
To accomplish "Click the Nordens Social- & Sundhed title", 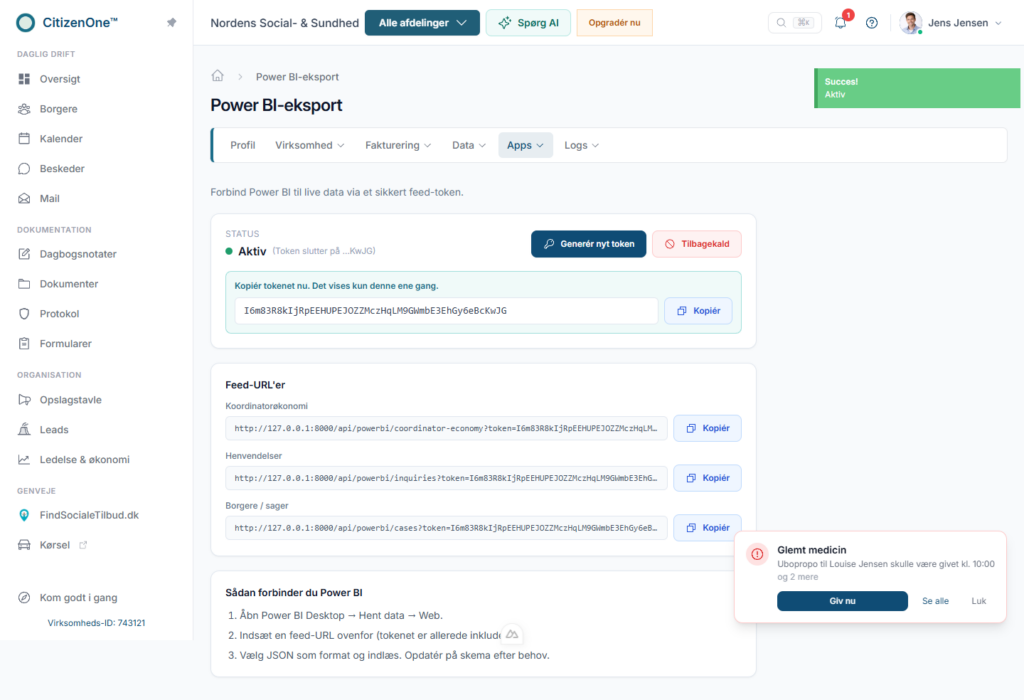I will [x=285, y=23].
